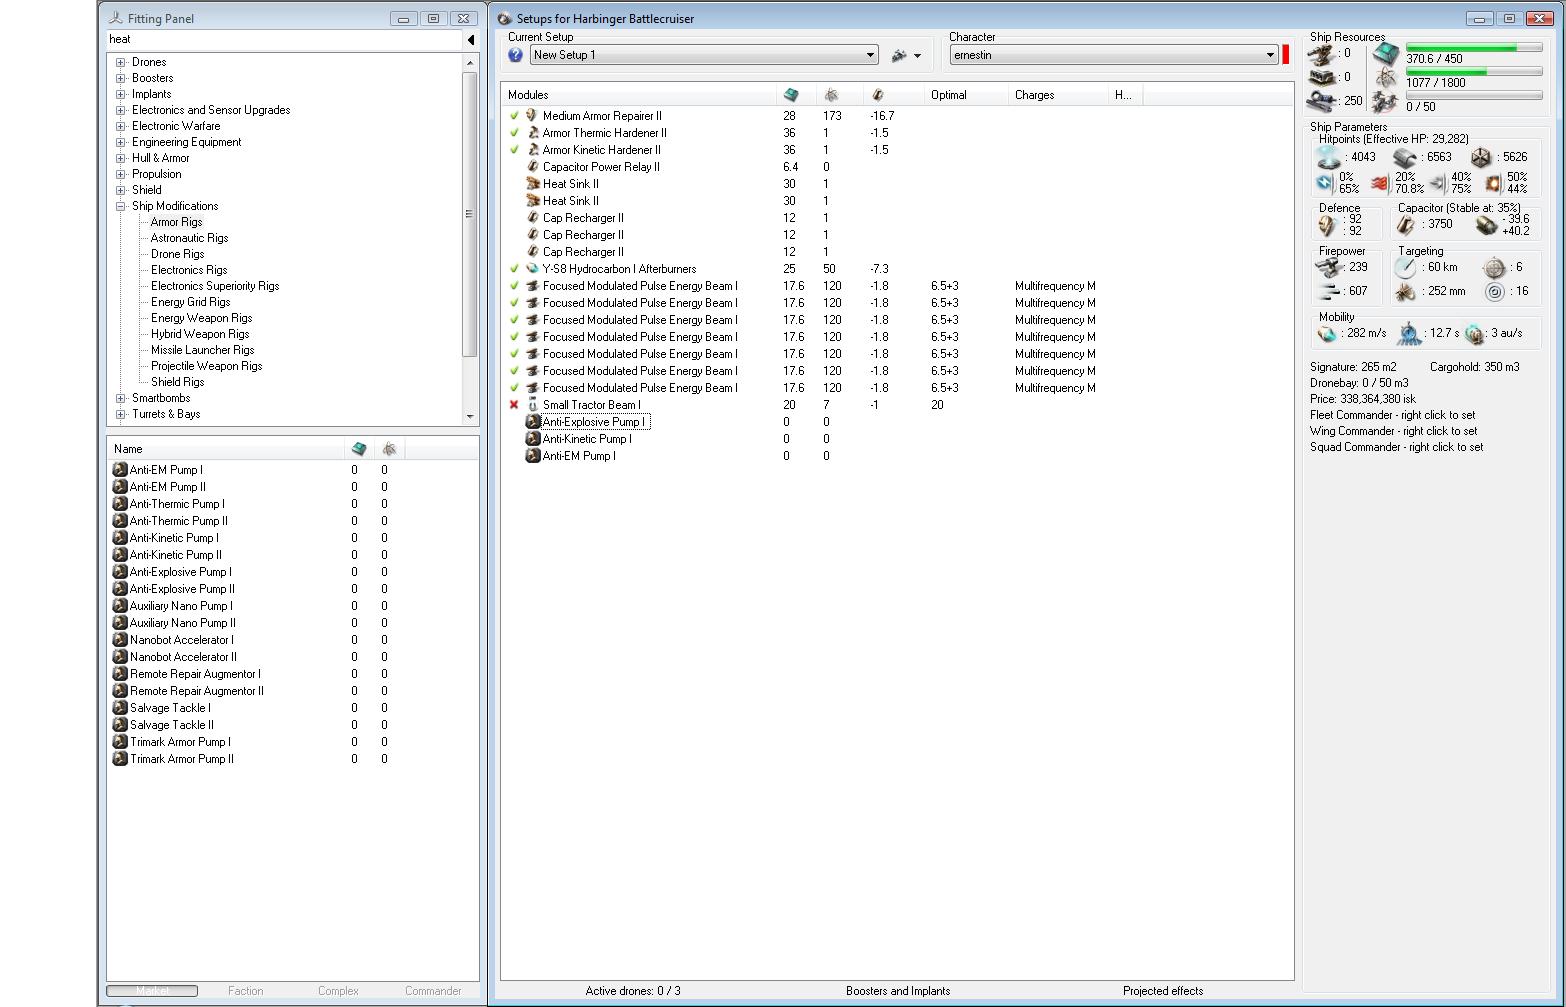The image size is (1566, 1007).
Task: Sort the item list by the Name header
Action: click(225, 449)
